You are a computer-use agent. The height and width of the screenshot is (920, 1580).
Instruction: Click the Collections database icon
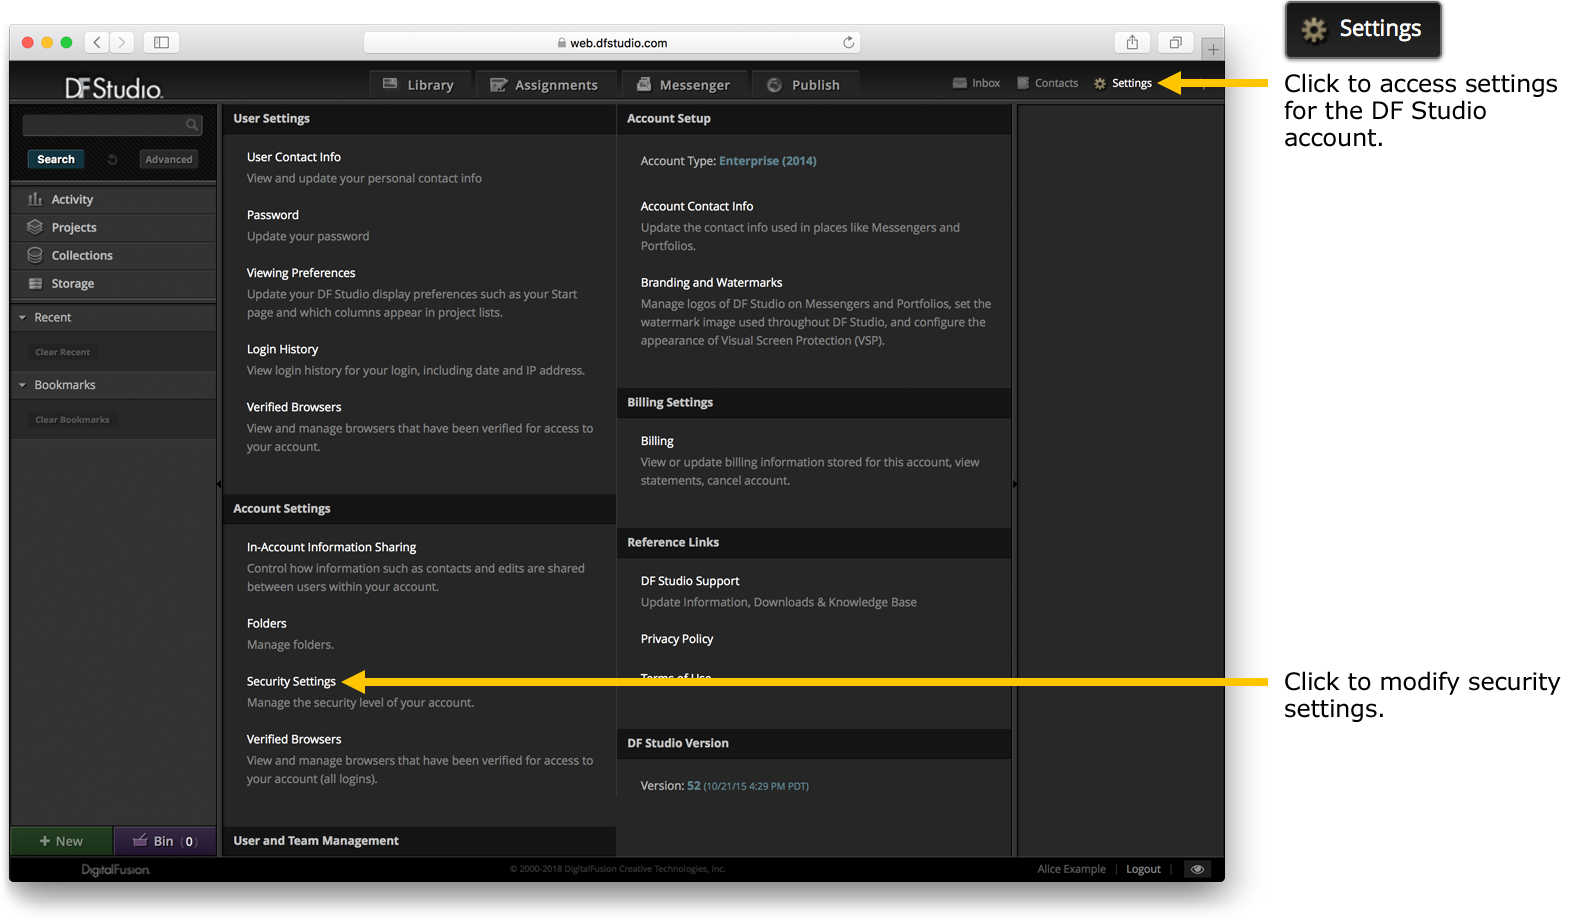tap(35, 255)
